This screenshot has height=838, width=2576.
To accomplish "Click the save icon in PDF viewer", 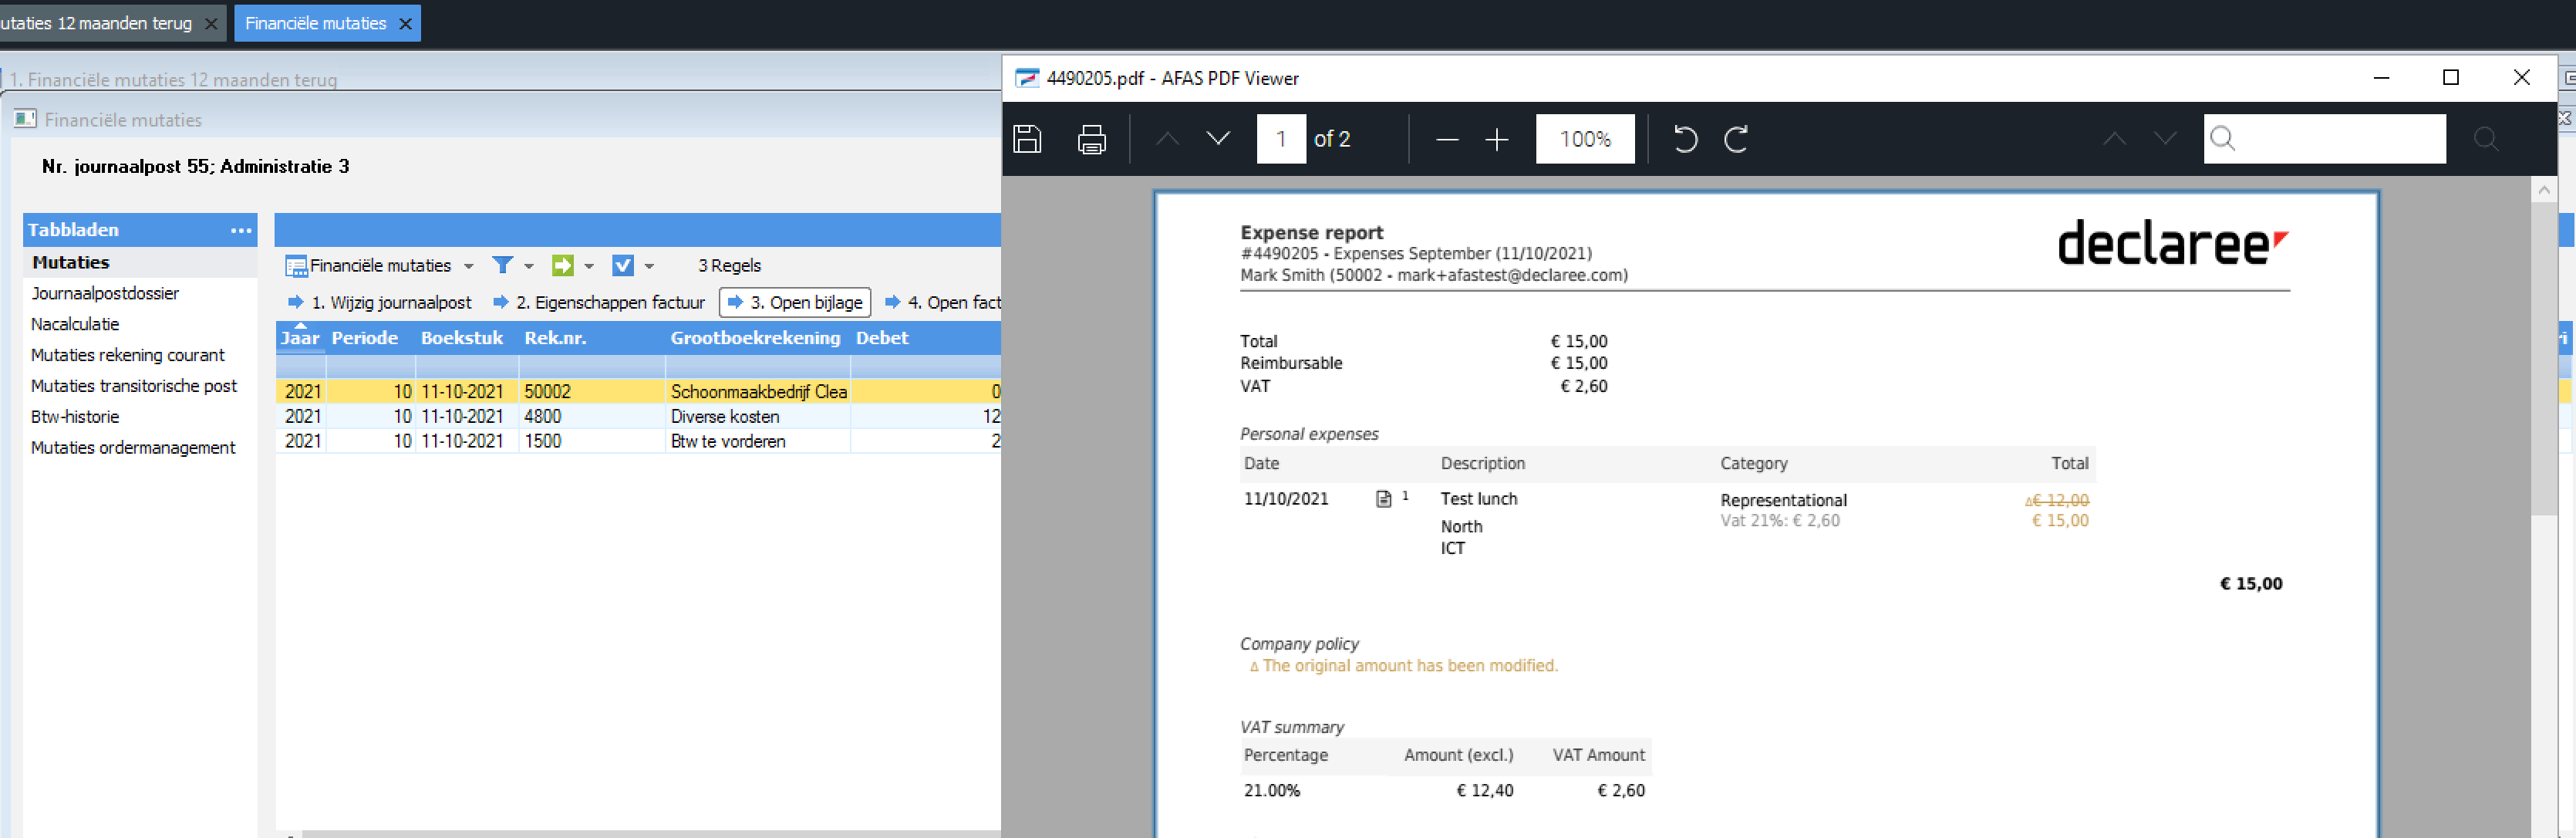I will [1027, 139].
